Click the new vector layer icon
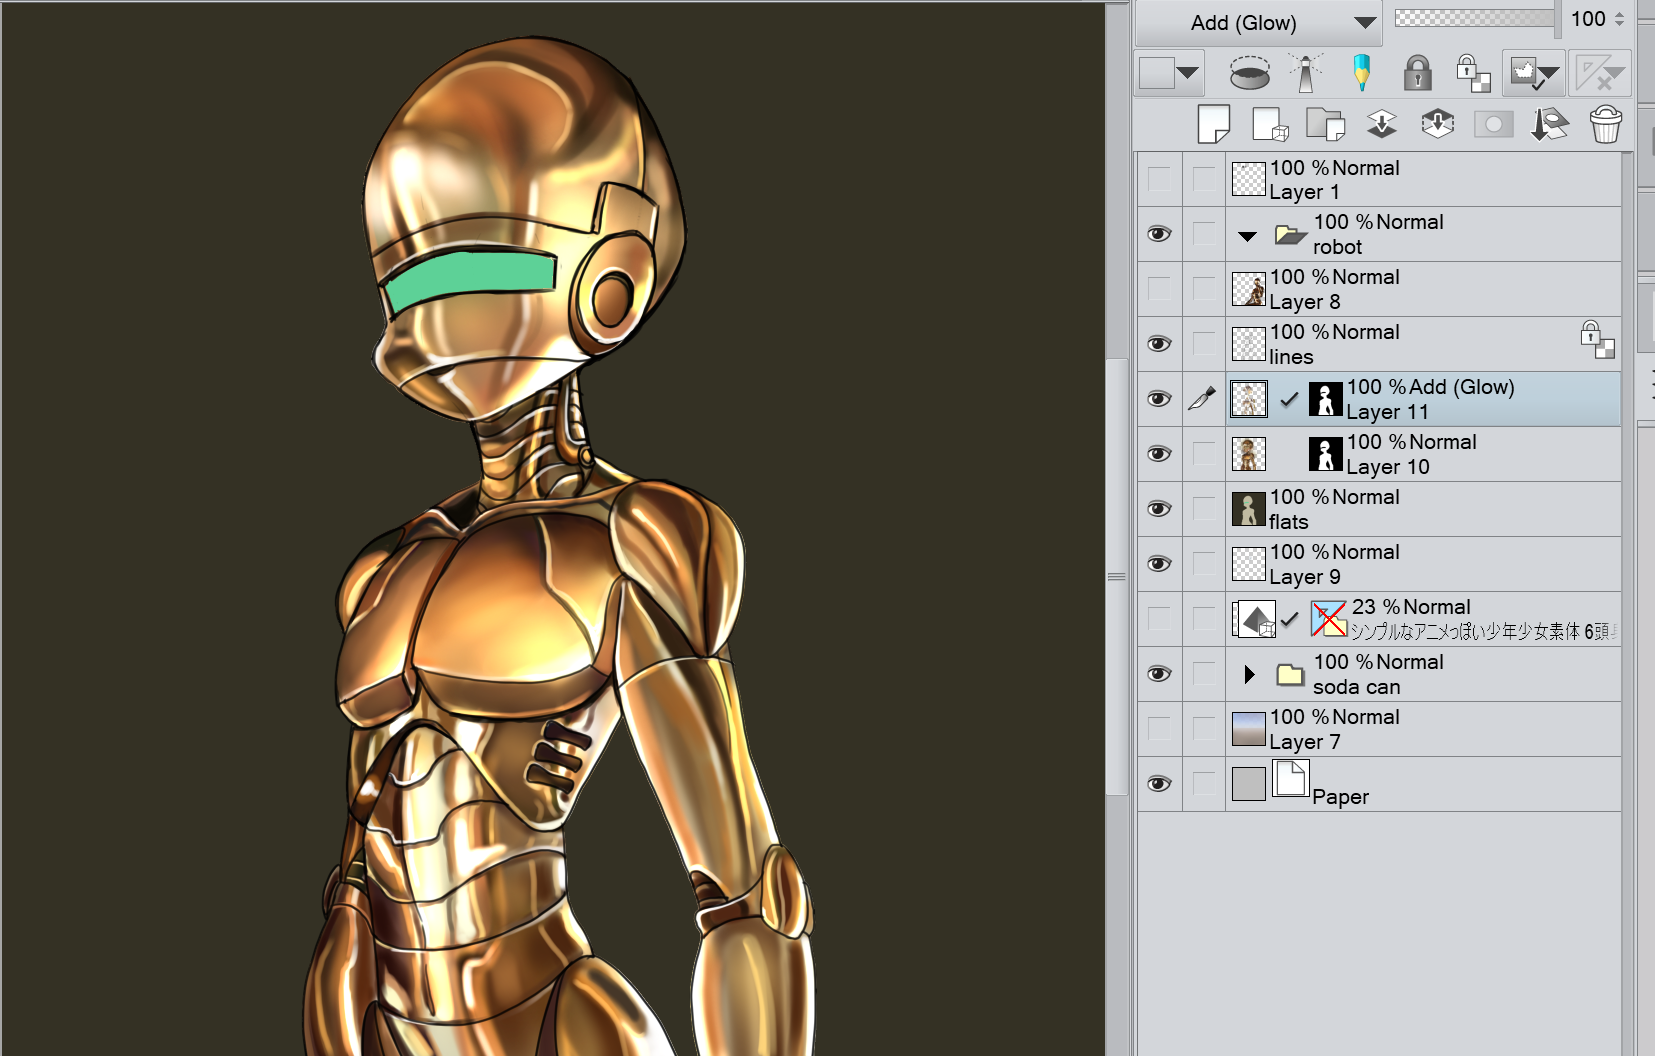Image resolution: width=1655 pixels, height=1056 pixels. click(x=1269, y=125)
